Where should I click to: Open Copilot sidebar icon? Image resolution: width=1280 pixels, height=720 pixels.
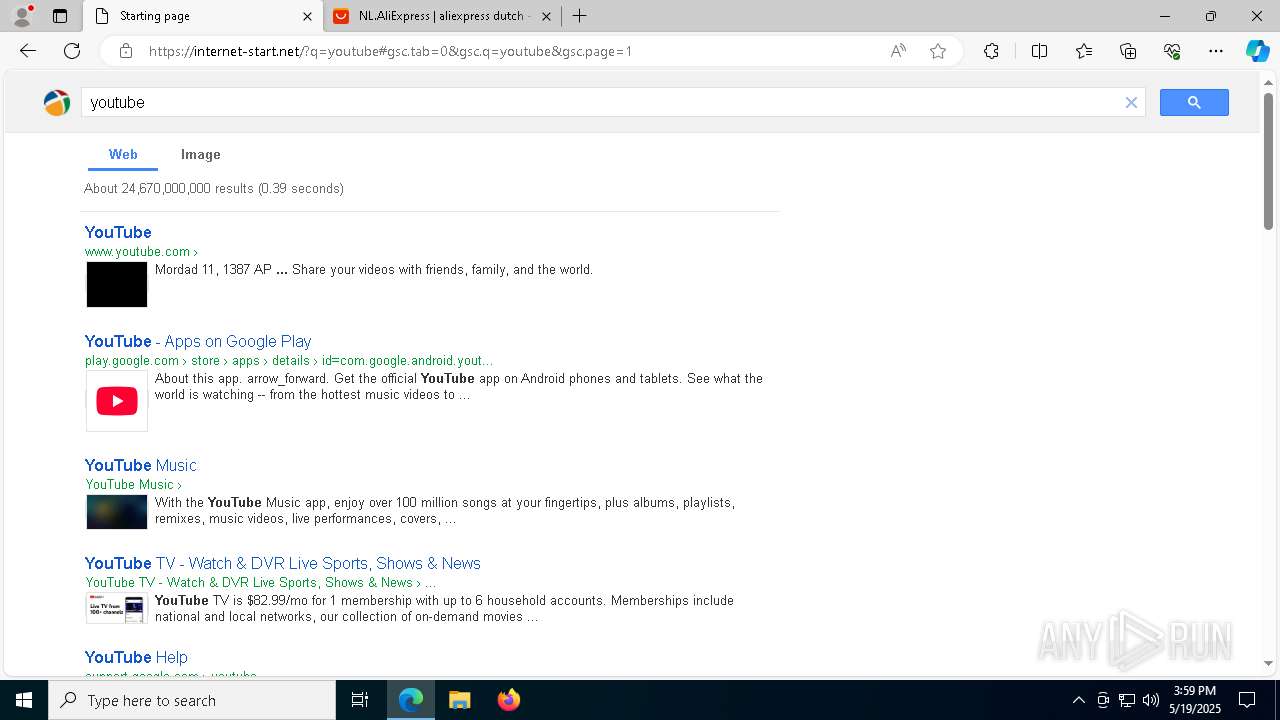[x=1257, y=51]
